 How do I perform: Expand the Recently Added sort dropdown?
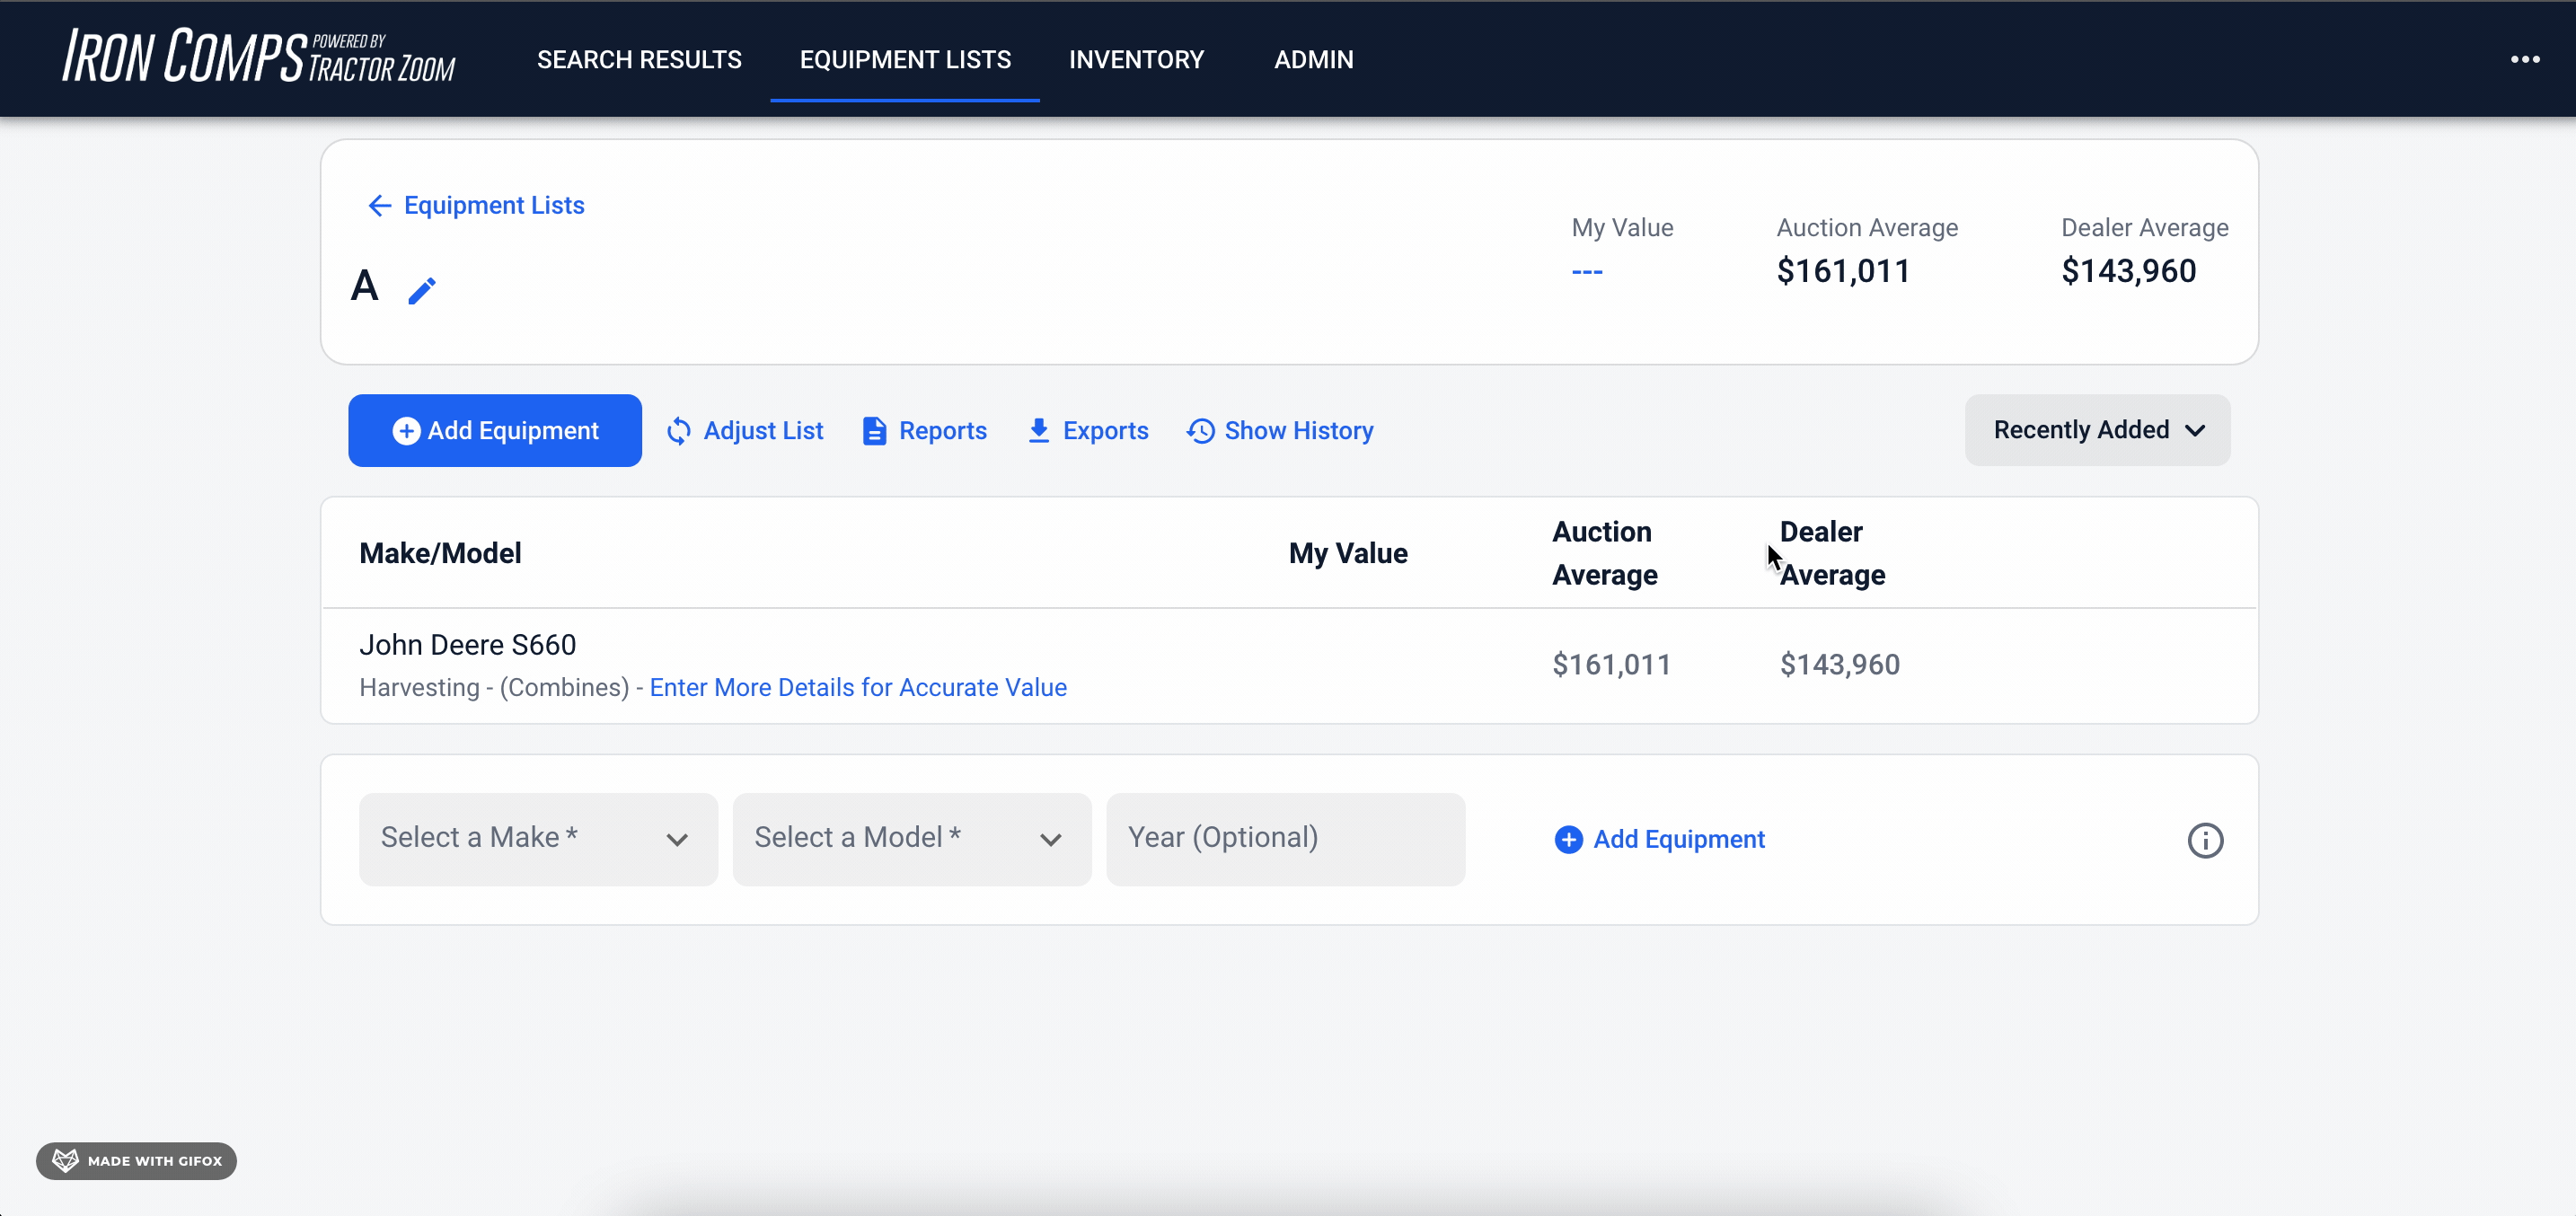pos(2097,430)
